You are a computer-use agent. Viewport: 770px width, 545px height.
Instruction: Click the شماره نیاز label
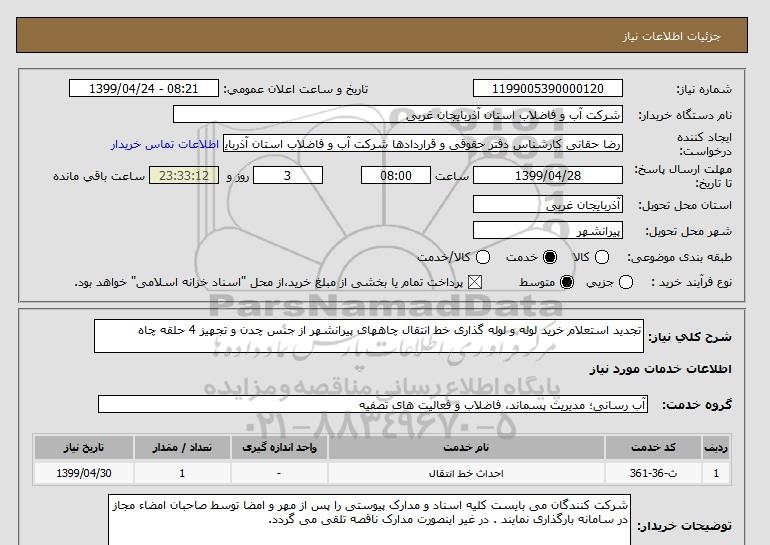coord(704,89)
